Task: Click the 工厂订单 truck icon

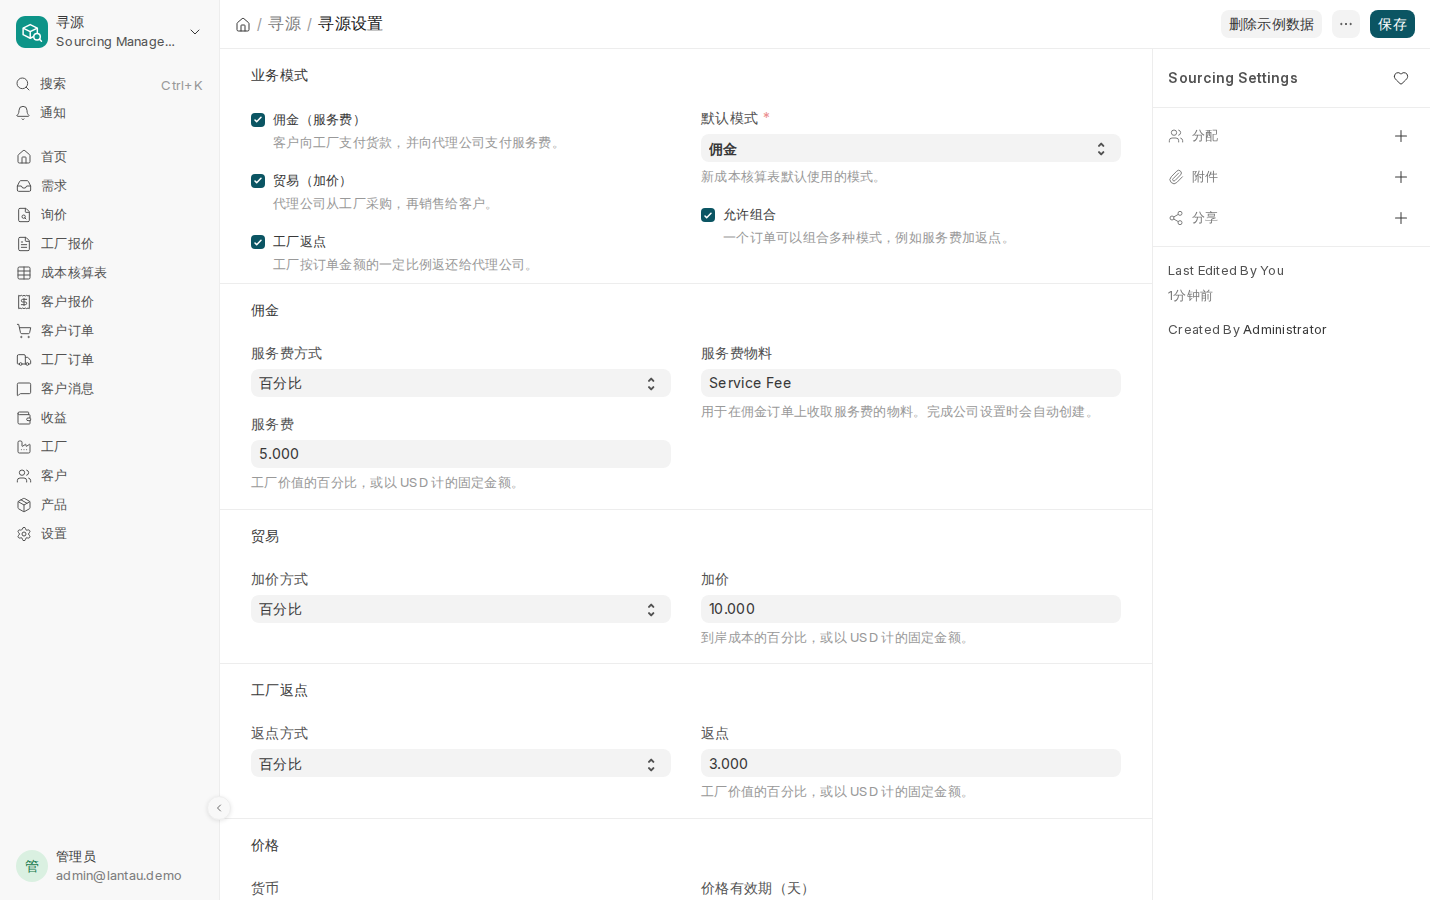Action: 24,360
